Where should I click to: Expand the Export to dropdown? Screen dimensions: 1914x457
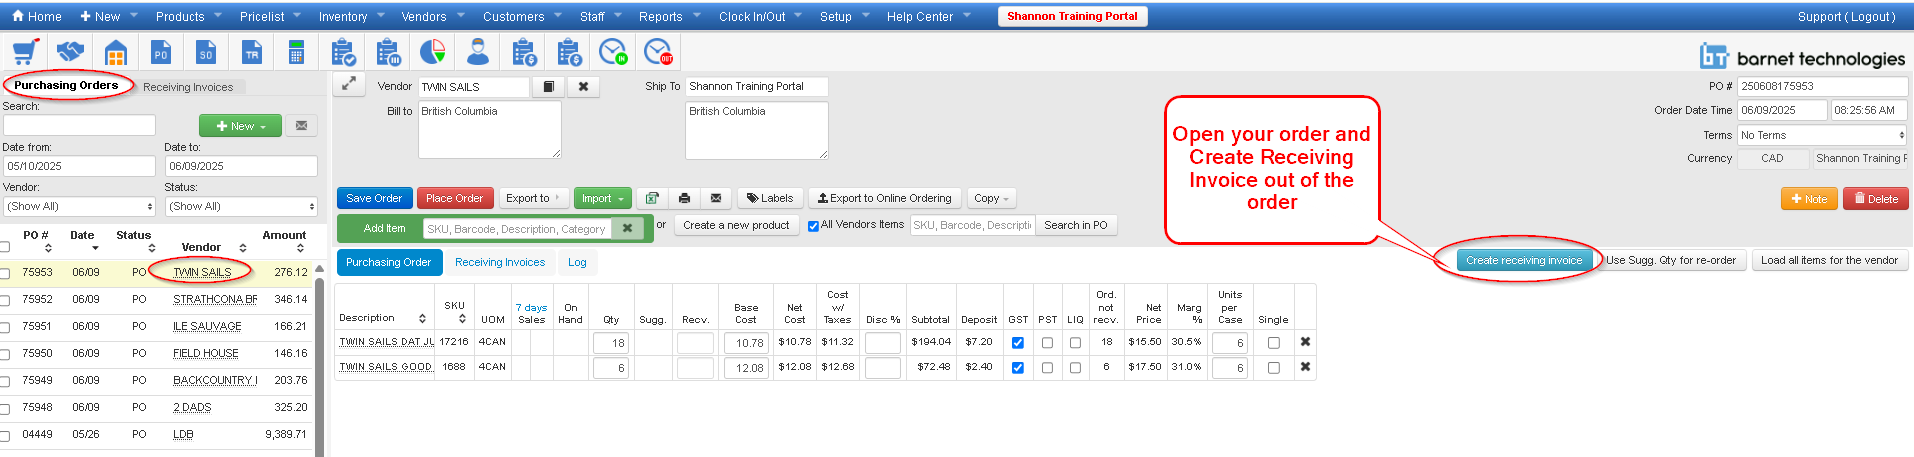pyautogui.click(x=533, y=198)
